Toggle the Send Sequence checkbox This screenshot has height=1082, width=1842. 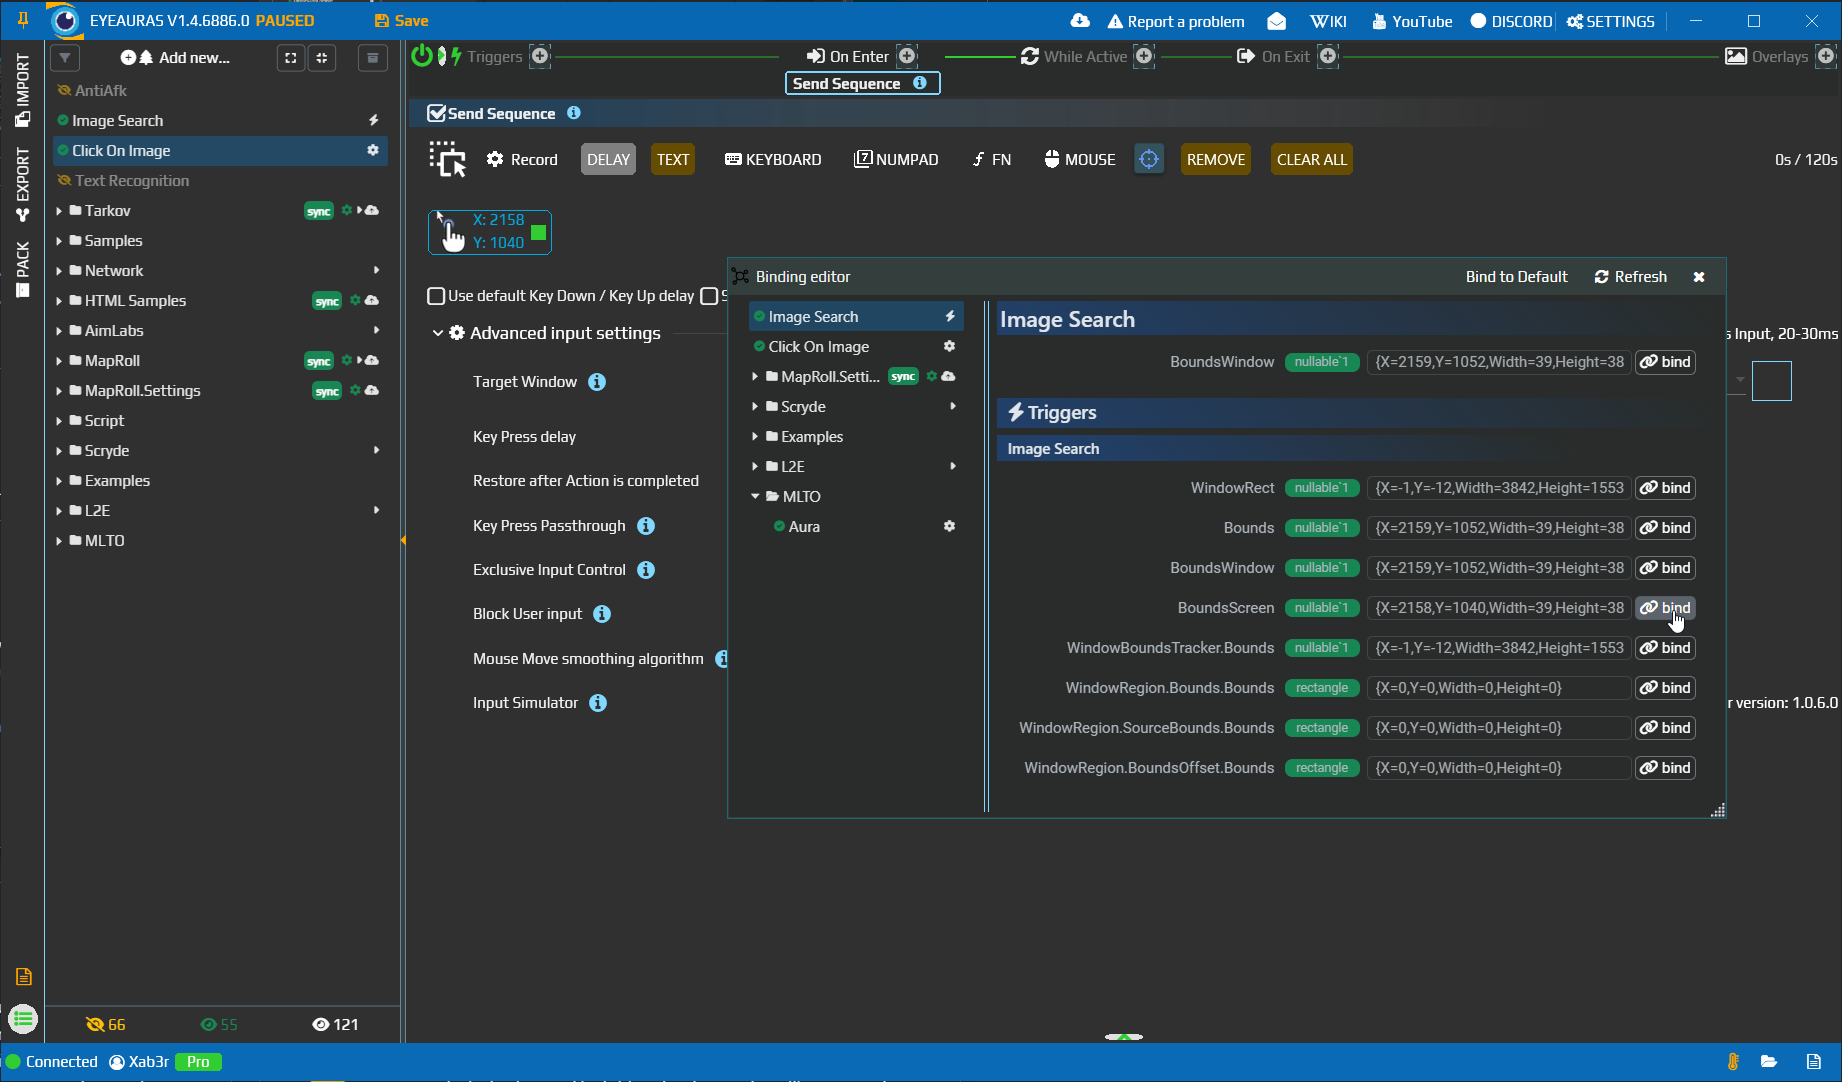tap(436, 113)
